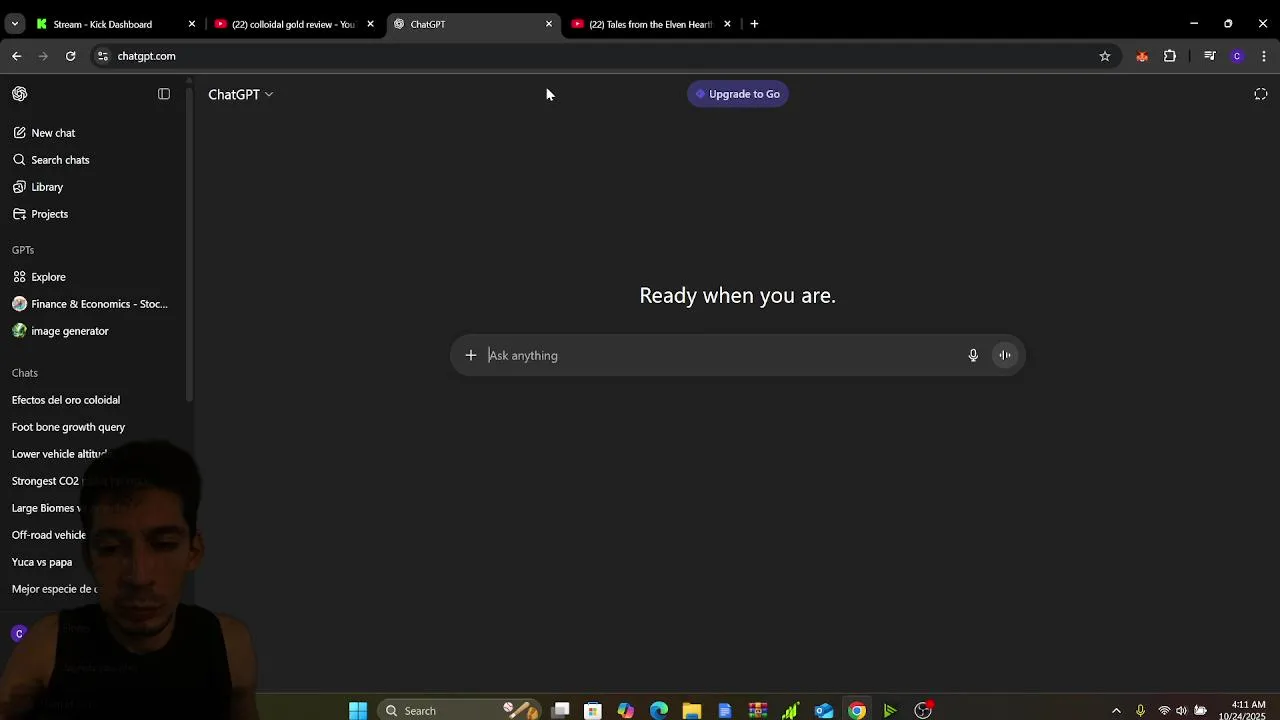Open the Projects section

point(49,214)
